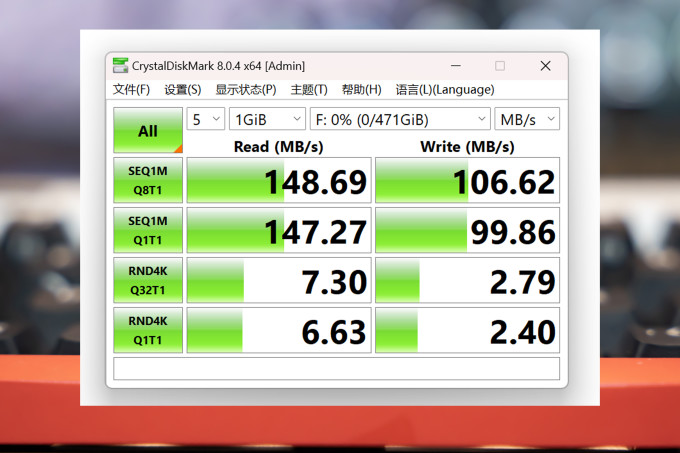Image resolution: width=680 pixels, height=453 pixels.
Task: Click the 6.63 random read result
Action: point(279,330)
